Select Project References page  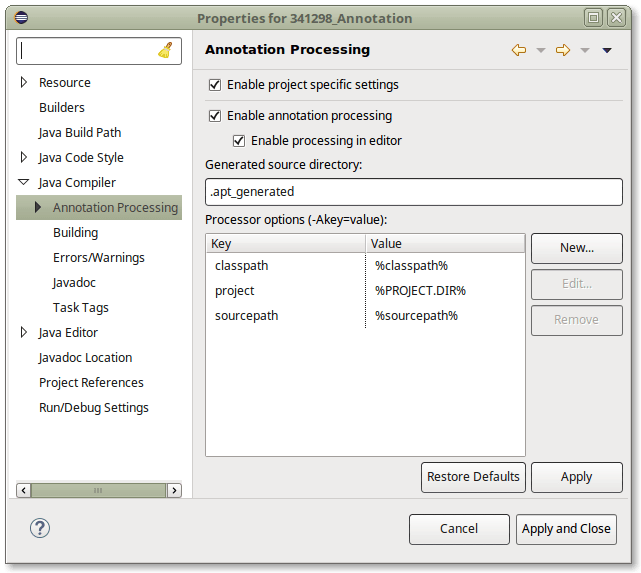[x=91, y=383]
